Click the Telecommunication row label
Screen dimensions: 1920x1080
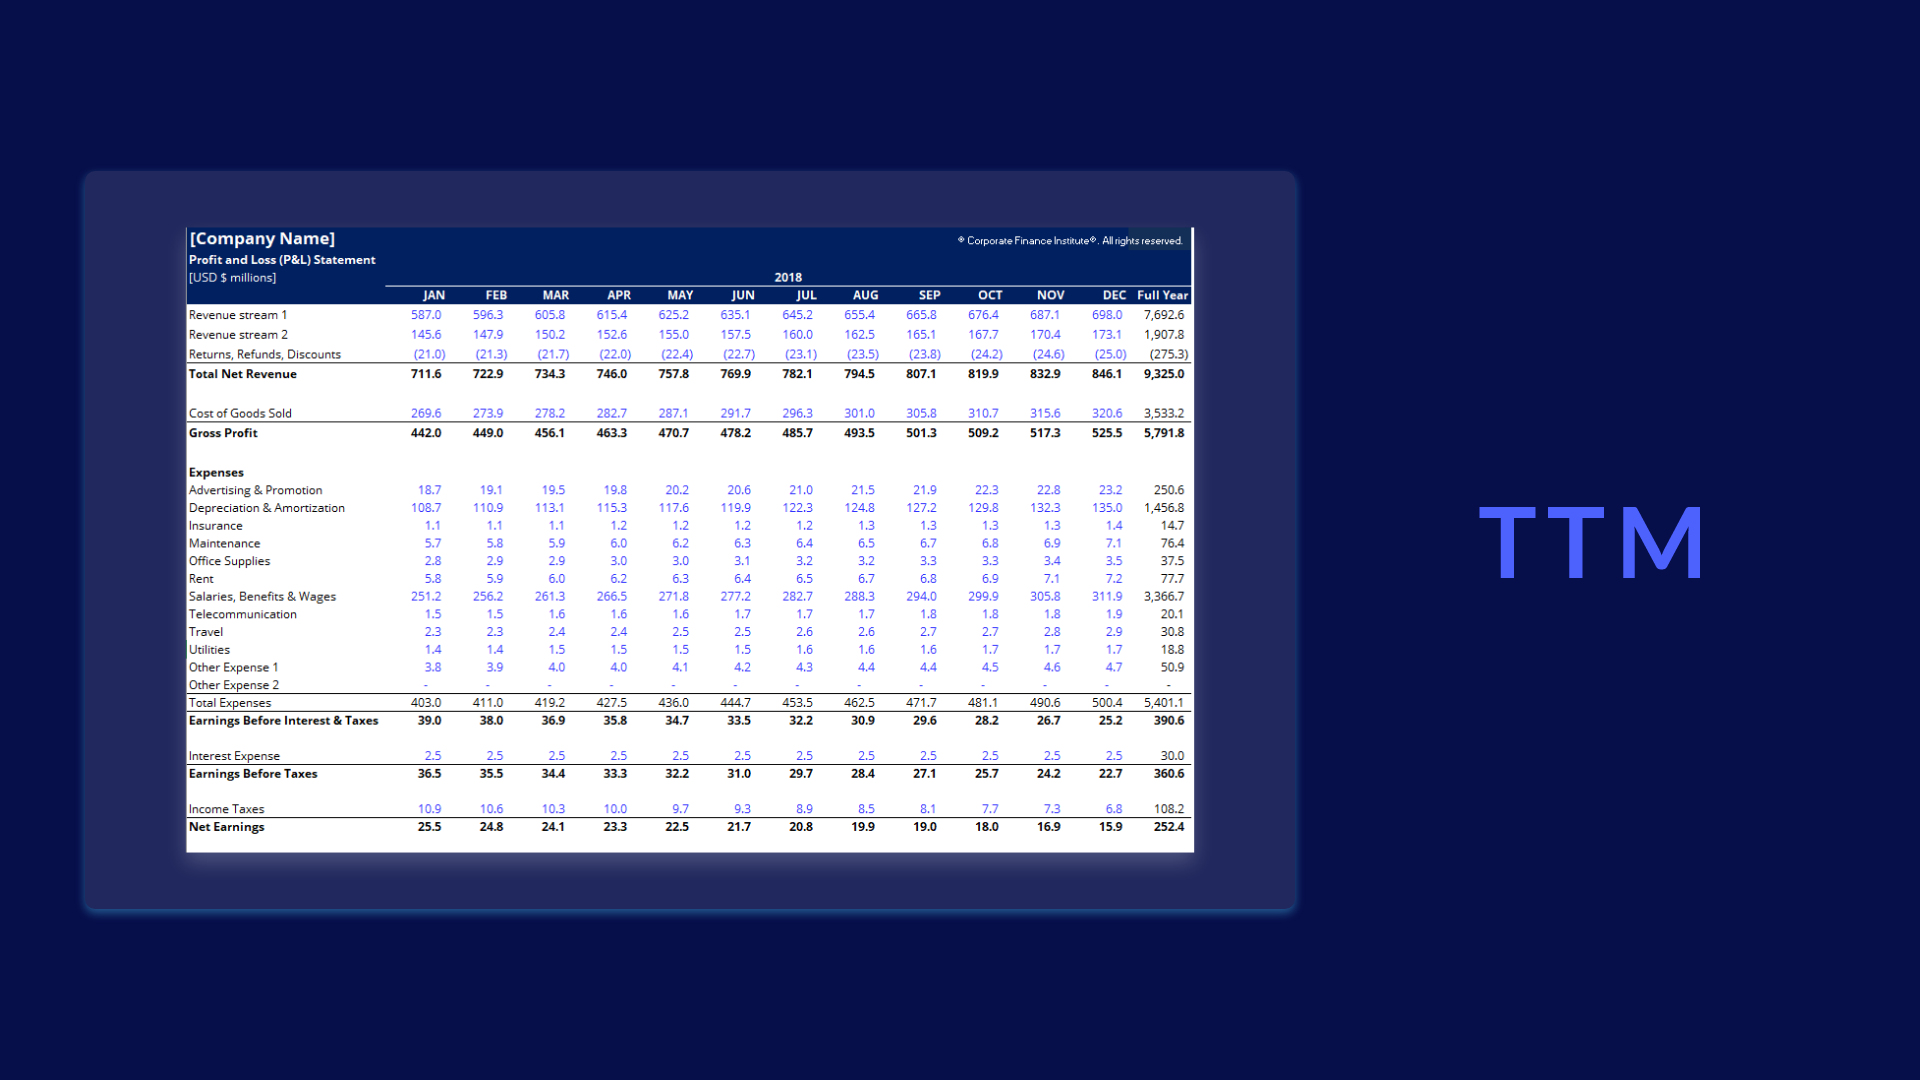243,614
